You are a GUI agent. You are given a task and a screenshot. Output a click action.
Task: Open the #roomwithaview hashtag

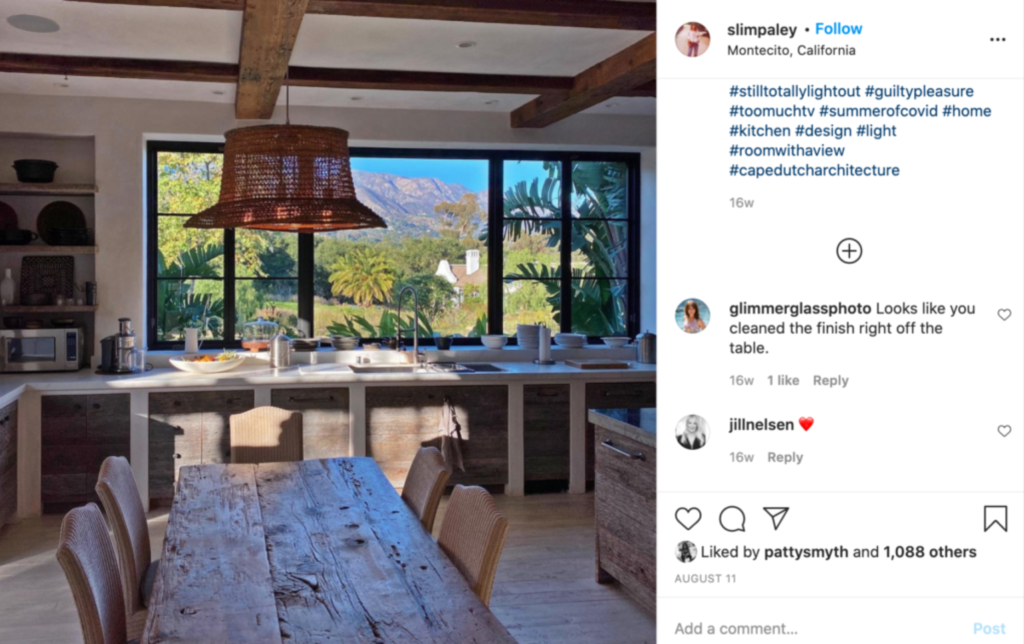787,151
